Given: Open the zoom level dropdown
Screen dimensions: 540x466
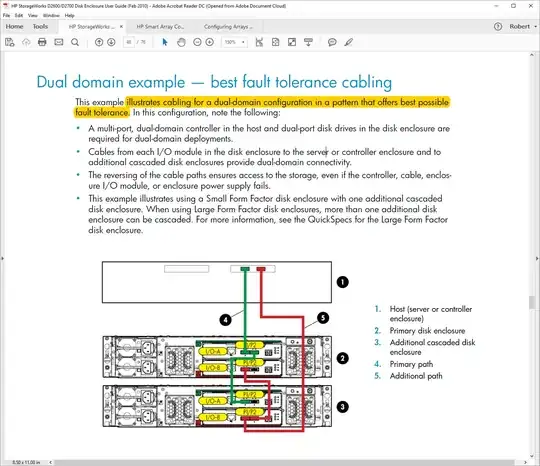Looking at the screenshot, I should (243, 42).
